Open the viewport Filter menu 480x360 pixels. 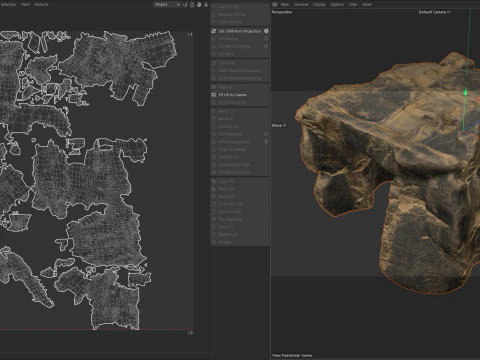tap(353, 5)
